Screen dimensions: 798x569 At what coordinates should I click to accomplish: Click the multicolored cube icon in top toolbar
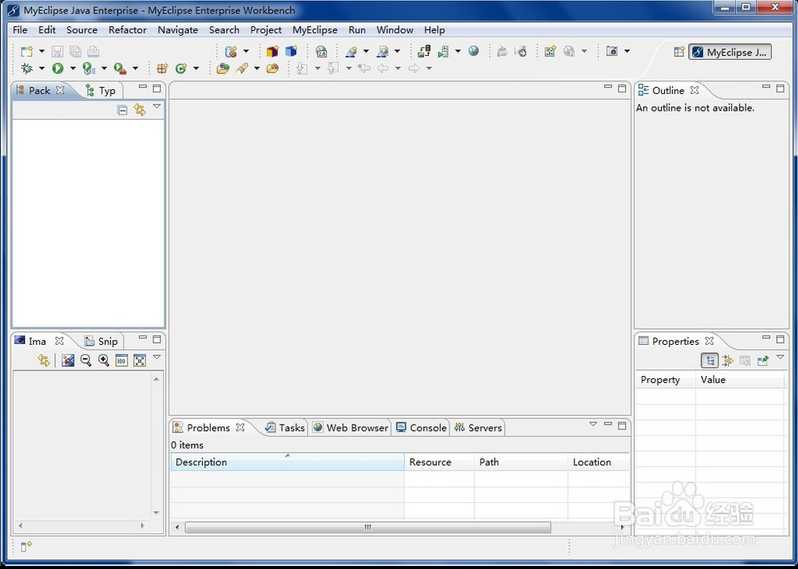pos(272,51)
